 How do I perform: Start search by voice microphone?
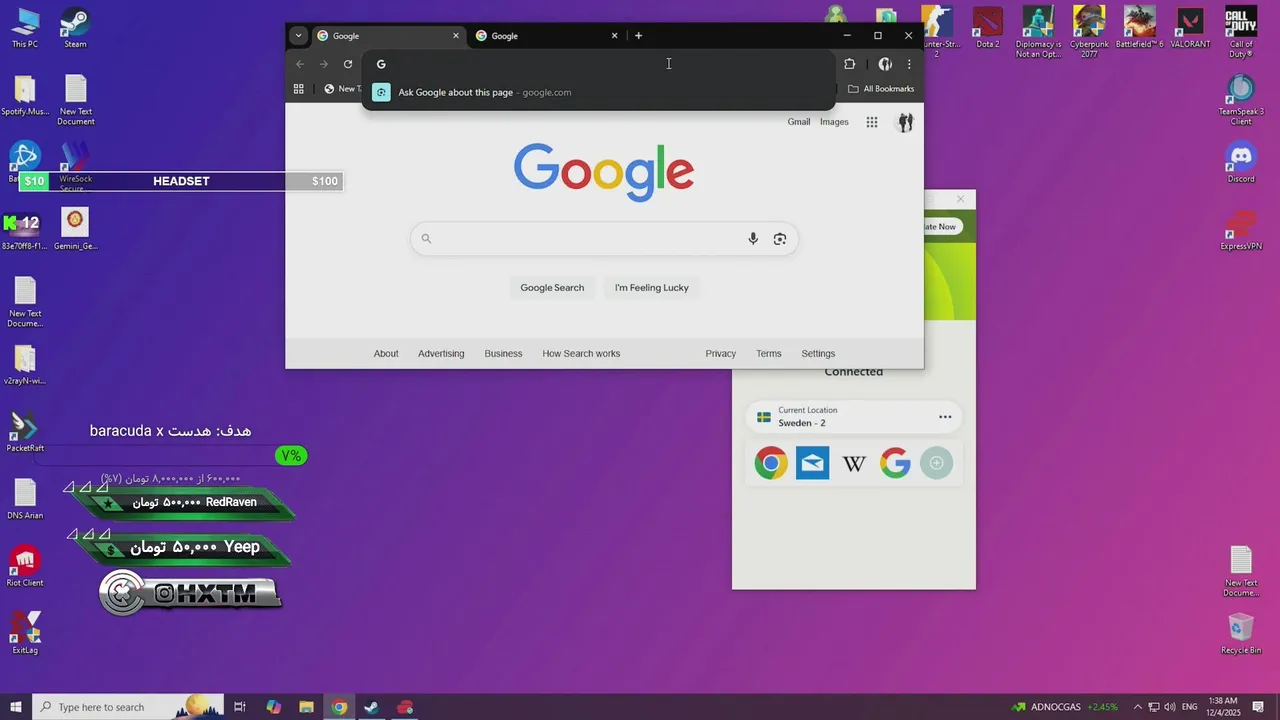(x=753, y=239)
